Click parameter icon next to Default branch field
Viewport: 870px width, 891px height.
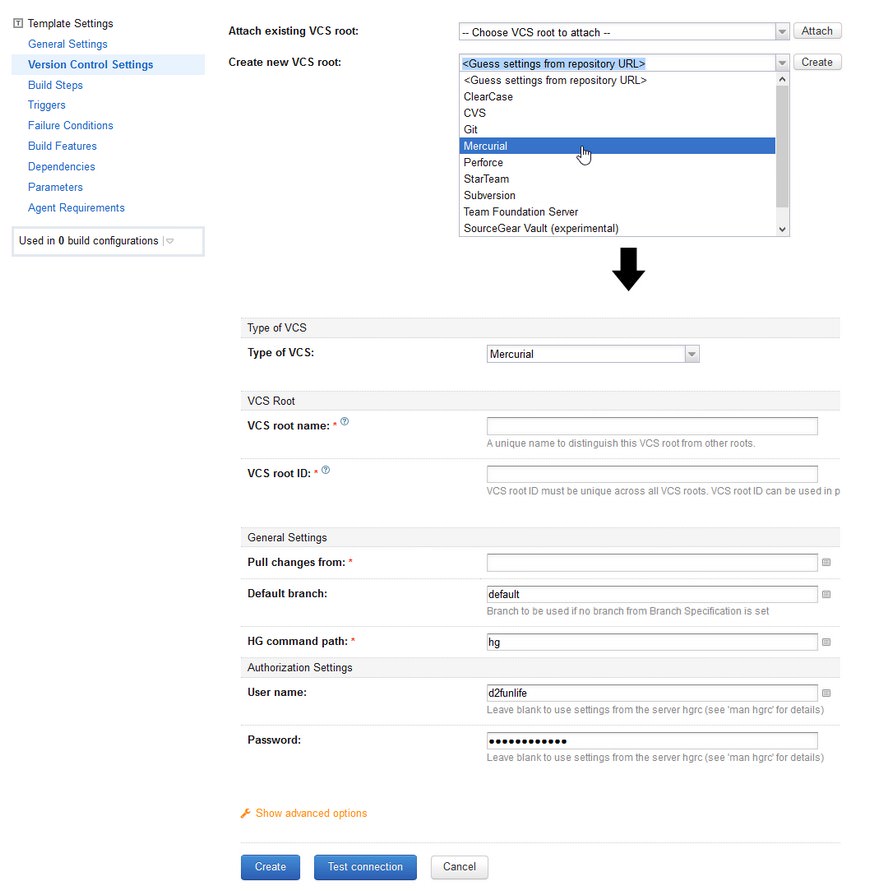pos(827,594)
